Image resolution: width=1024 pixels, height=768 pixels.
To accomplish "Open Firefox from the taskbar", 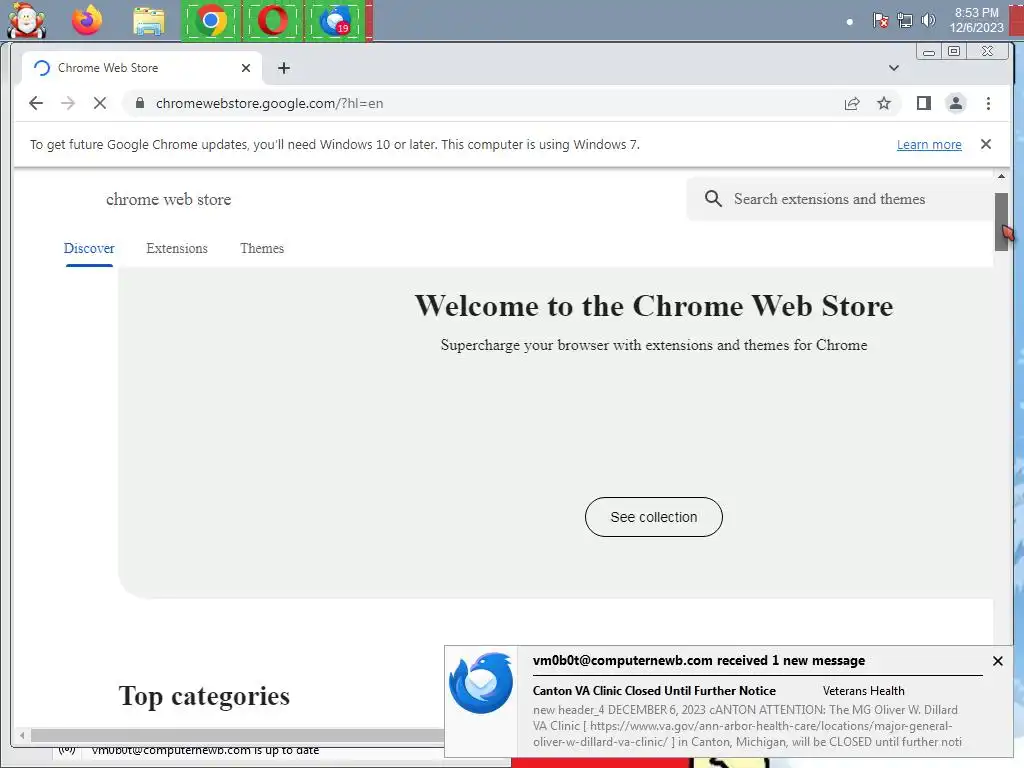I will click(x=86, y=20).
